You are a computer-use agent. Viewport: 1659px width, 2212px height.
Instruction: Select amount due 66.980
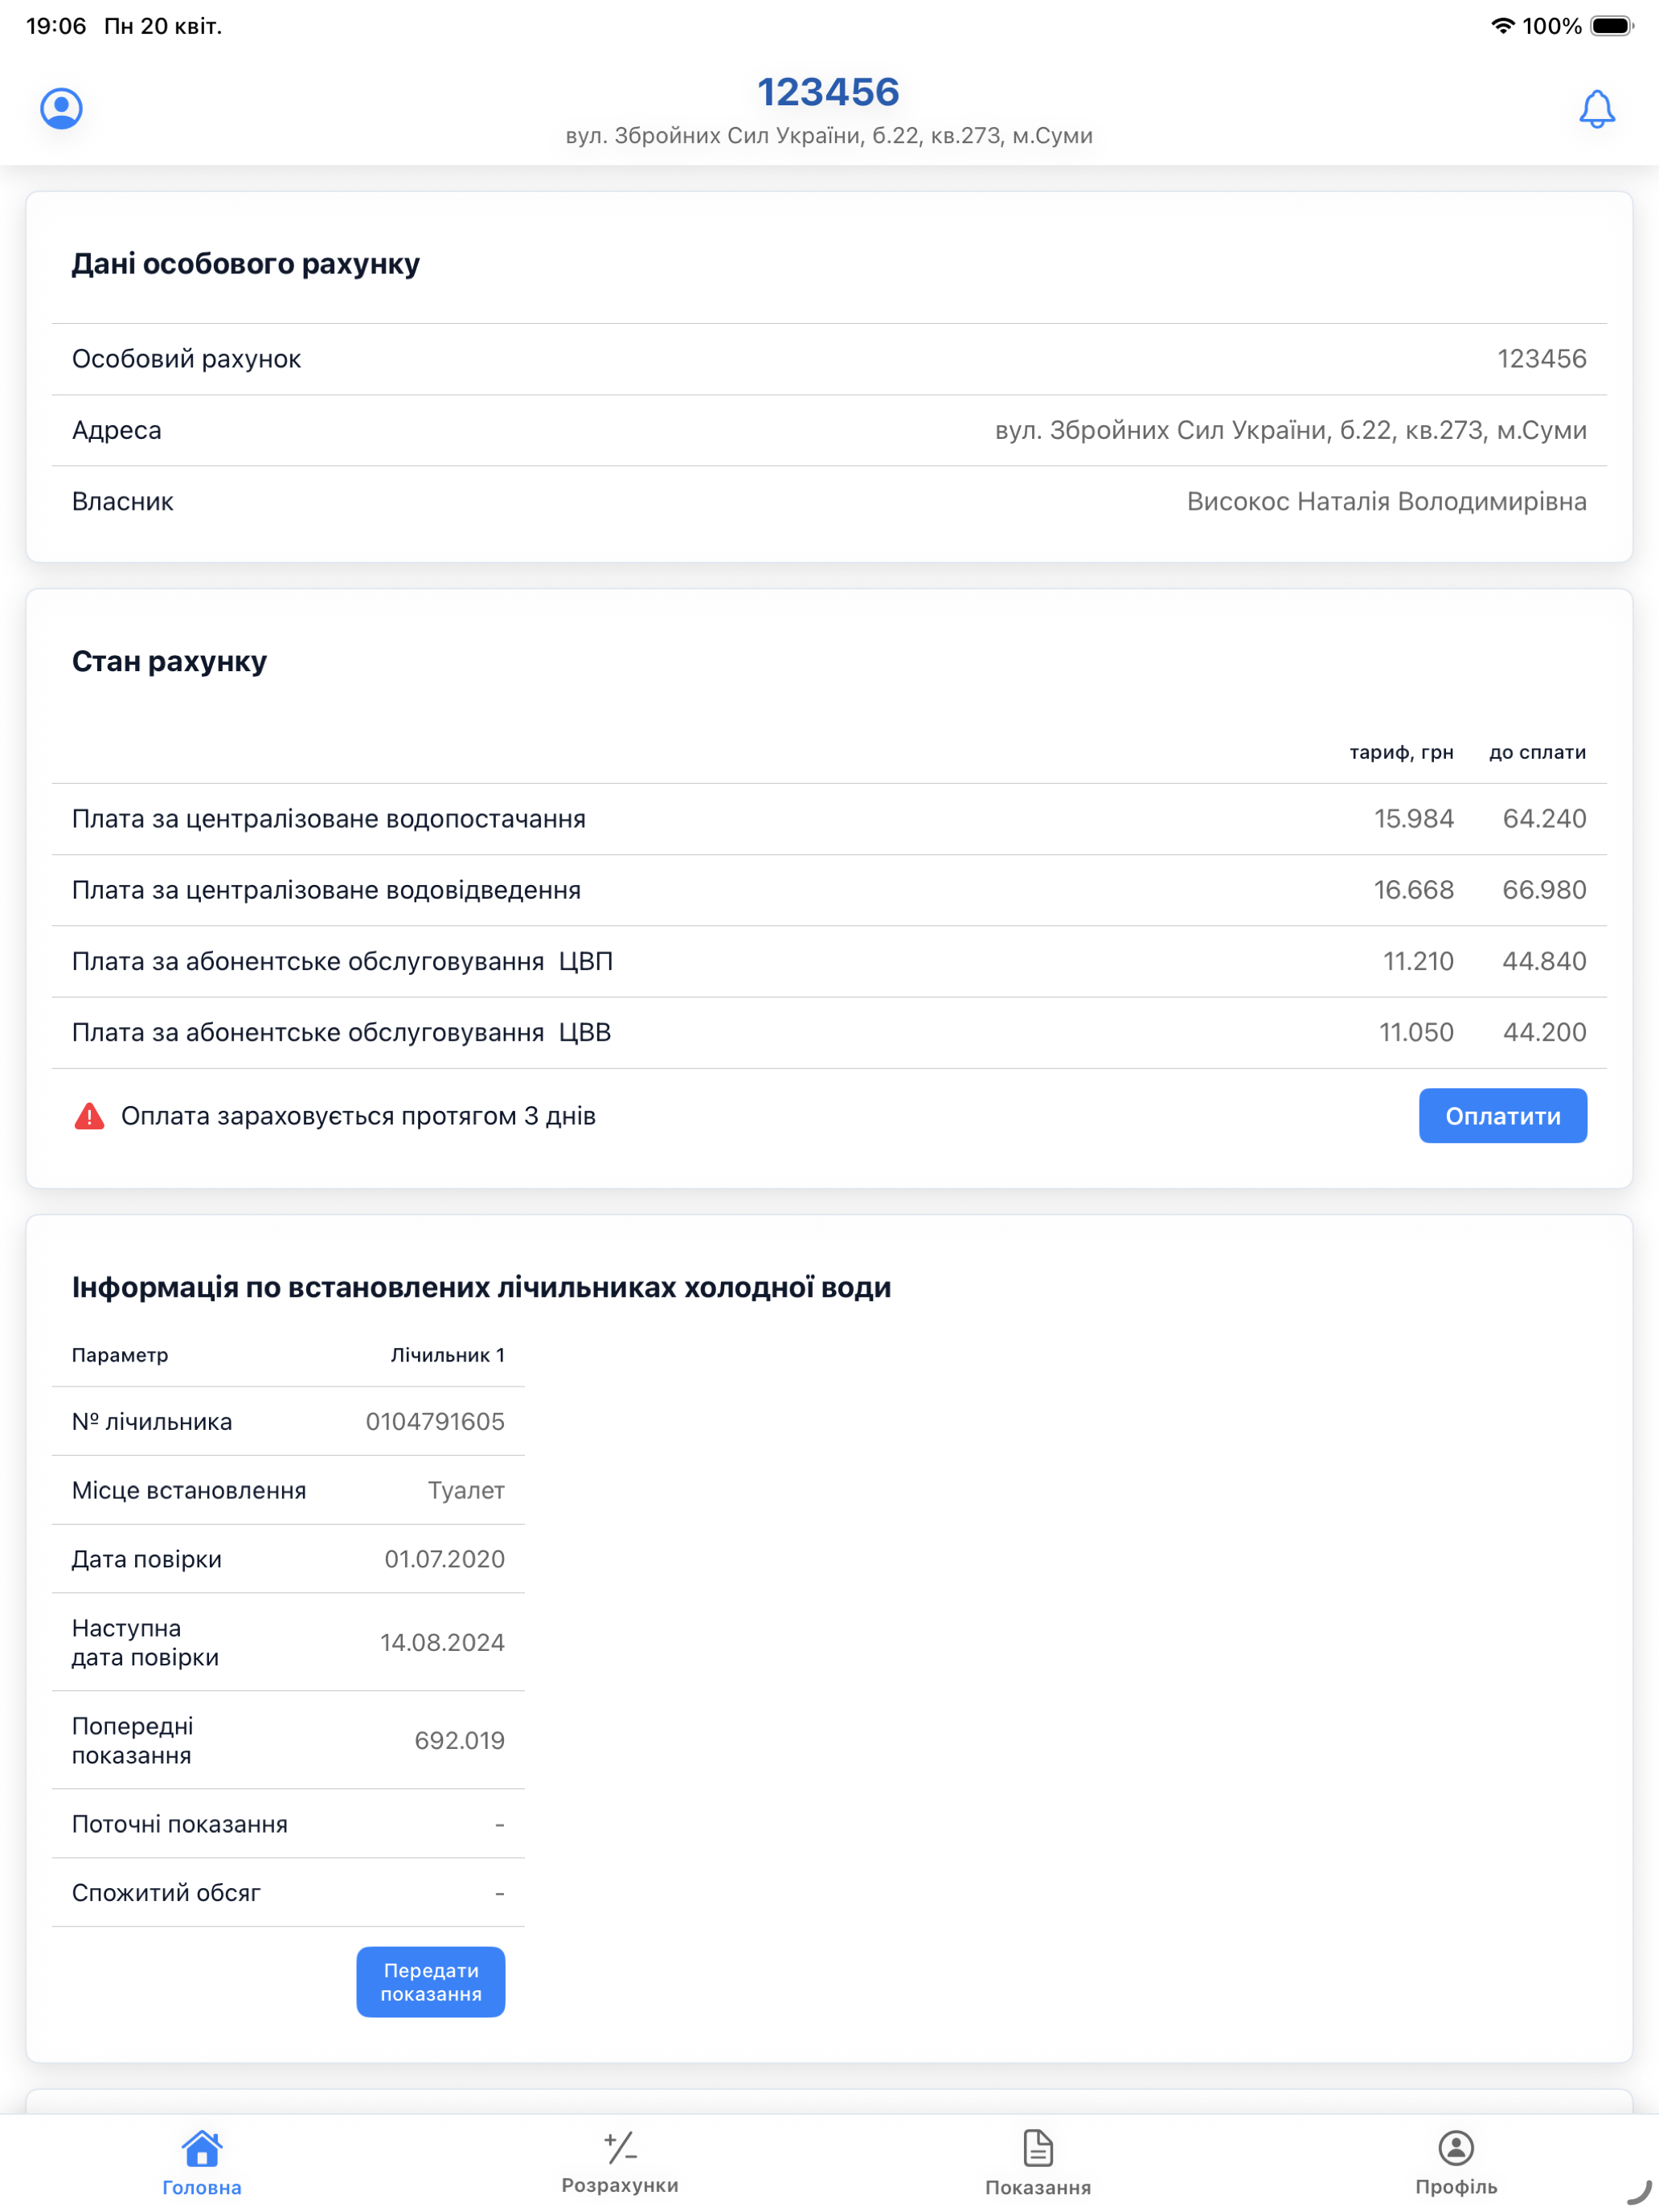tap(1544, 890)
